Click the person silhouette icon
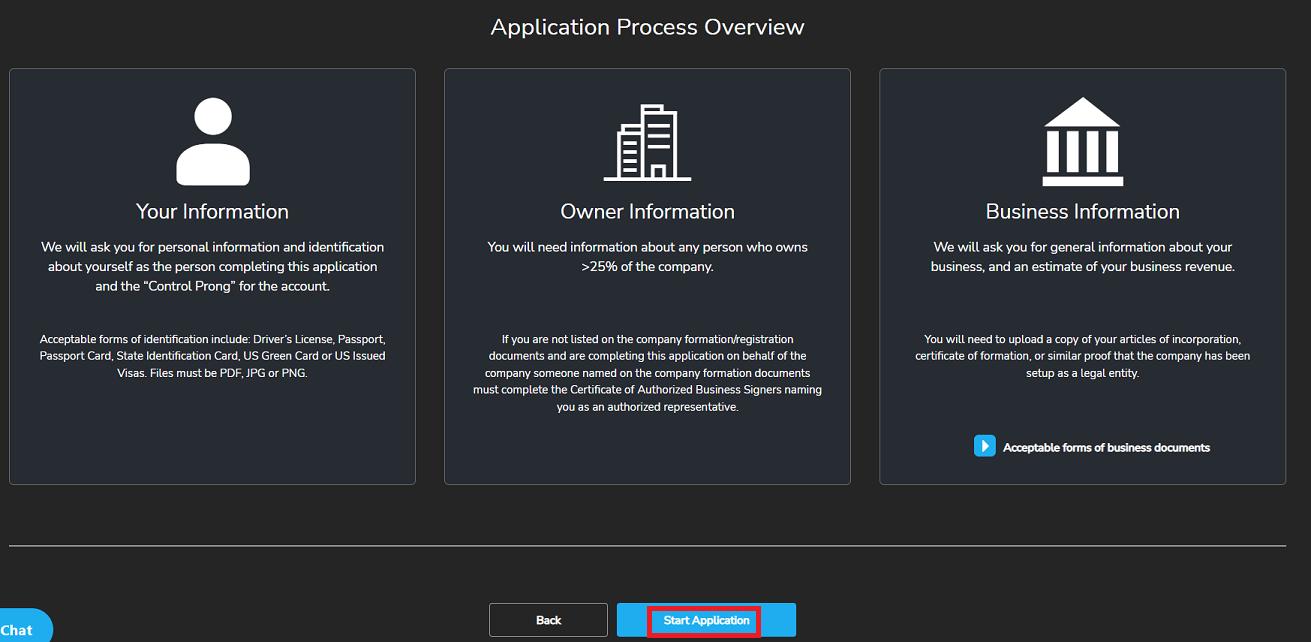This screenshot has width=1311, height=642. click(x=212, y=141)
